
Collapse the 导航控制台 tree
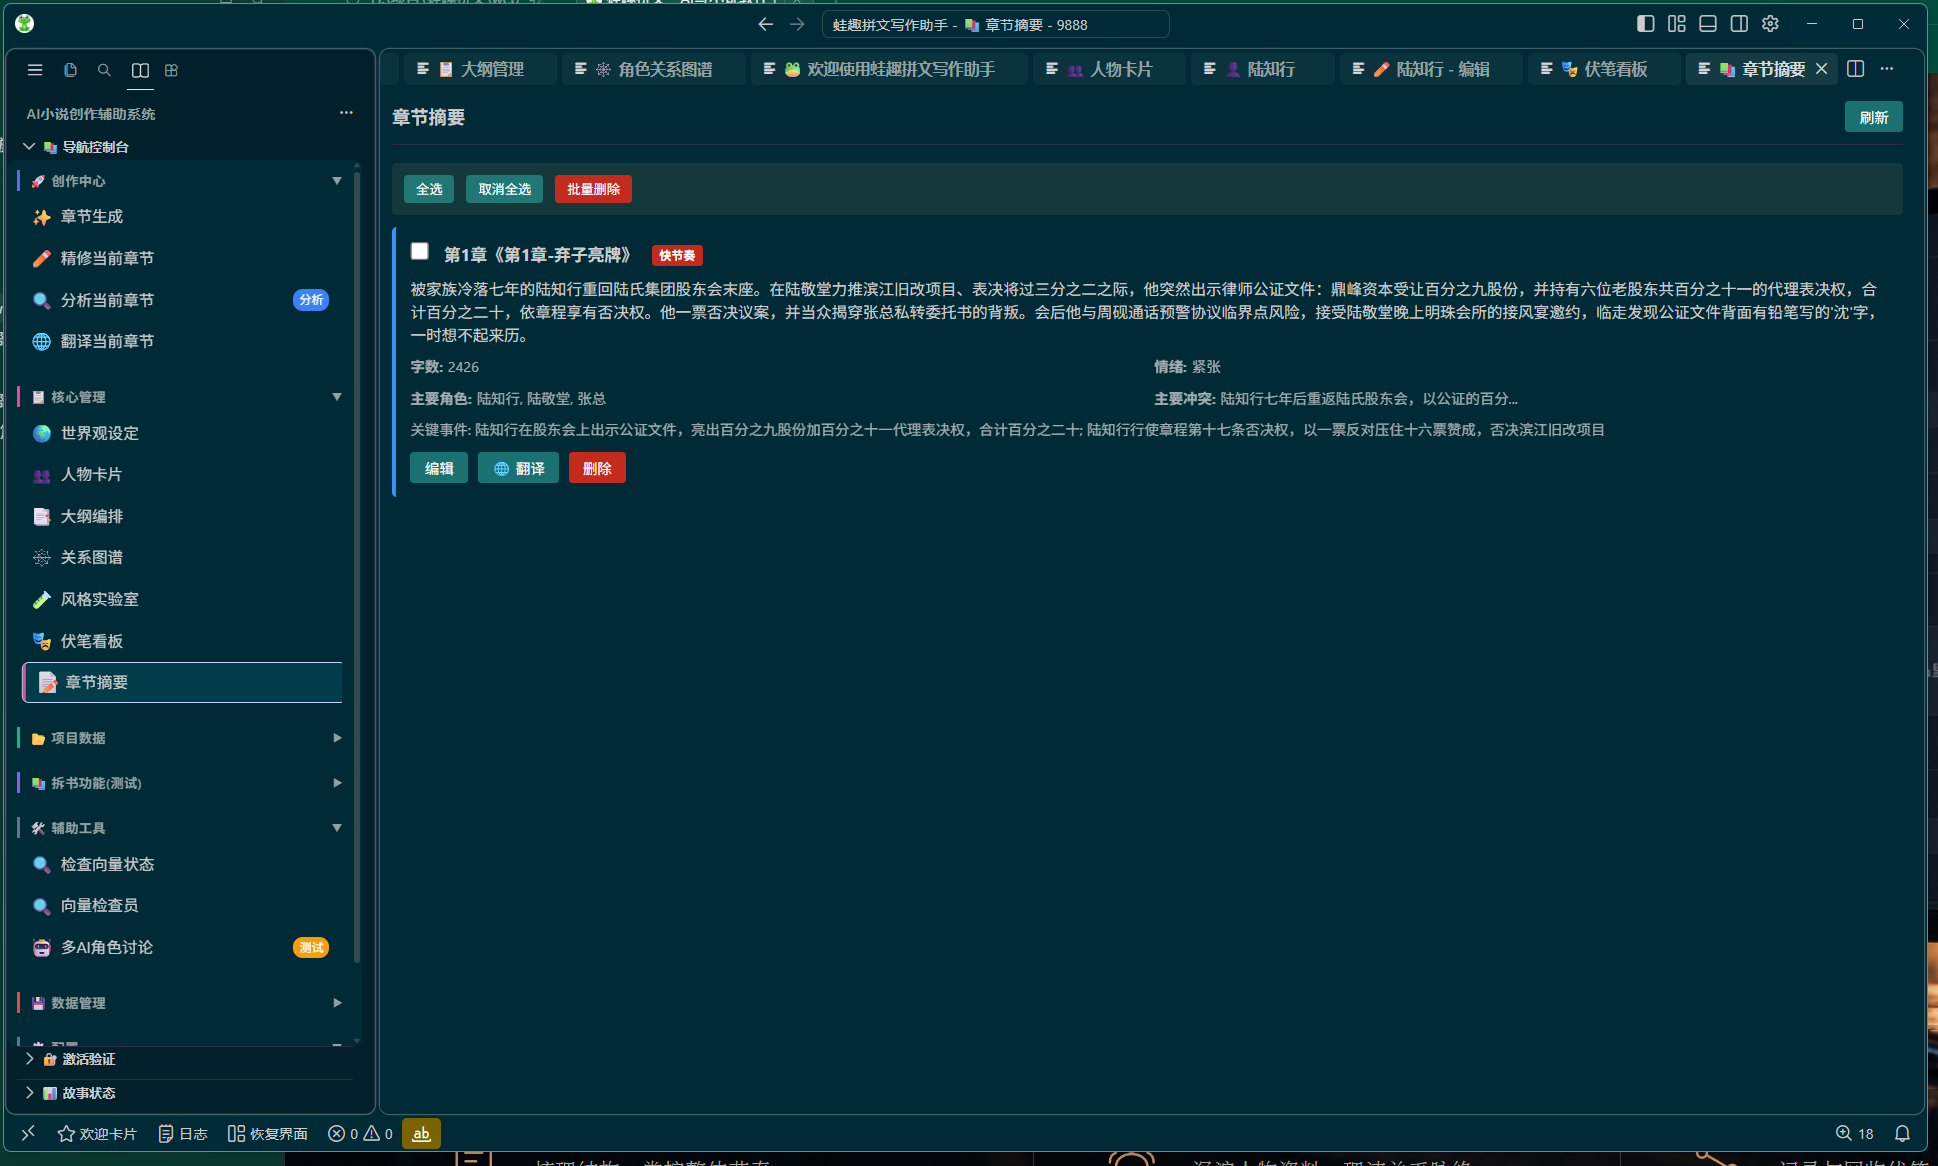[29, 147]
